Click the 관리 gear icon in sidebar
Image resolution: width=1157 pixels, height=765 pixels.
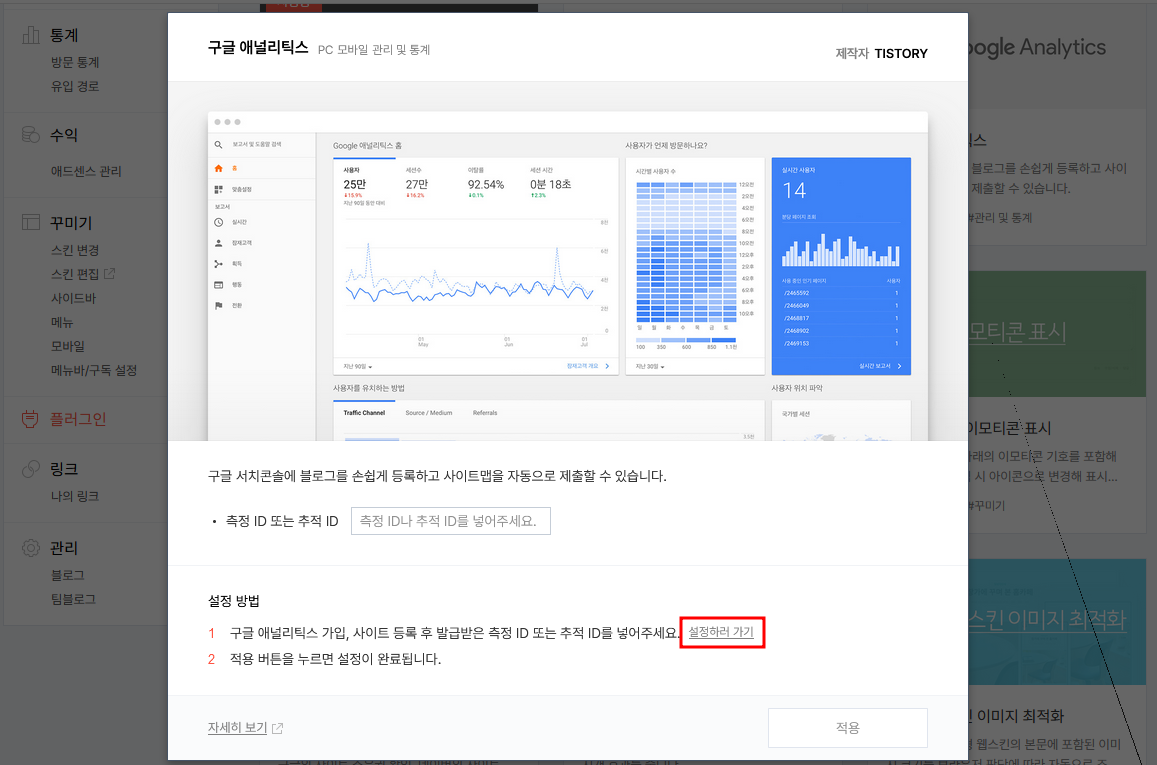[31, 547]
